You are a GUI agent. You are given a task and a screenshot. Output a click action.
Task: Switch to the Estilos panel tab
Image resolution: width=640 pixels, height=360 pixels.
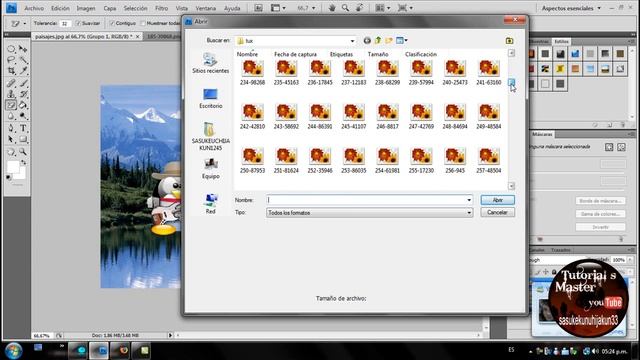click(x=561, y=42)
